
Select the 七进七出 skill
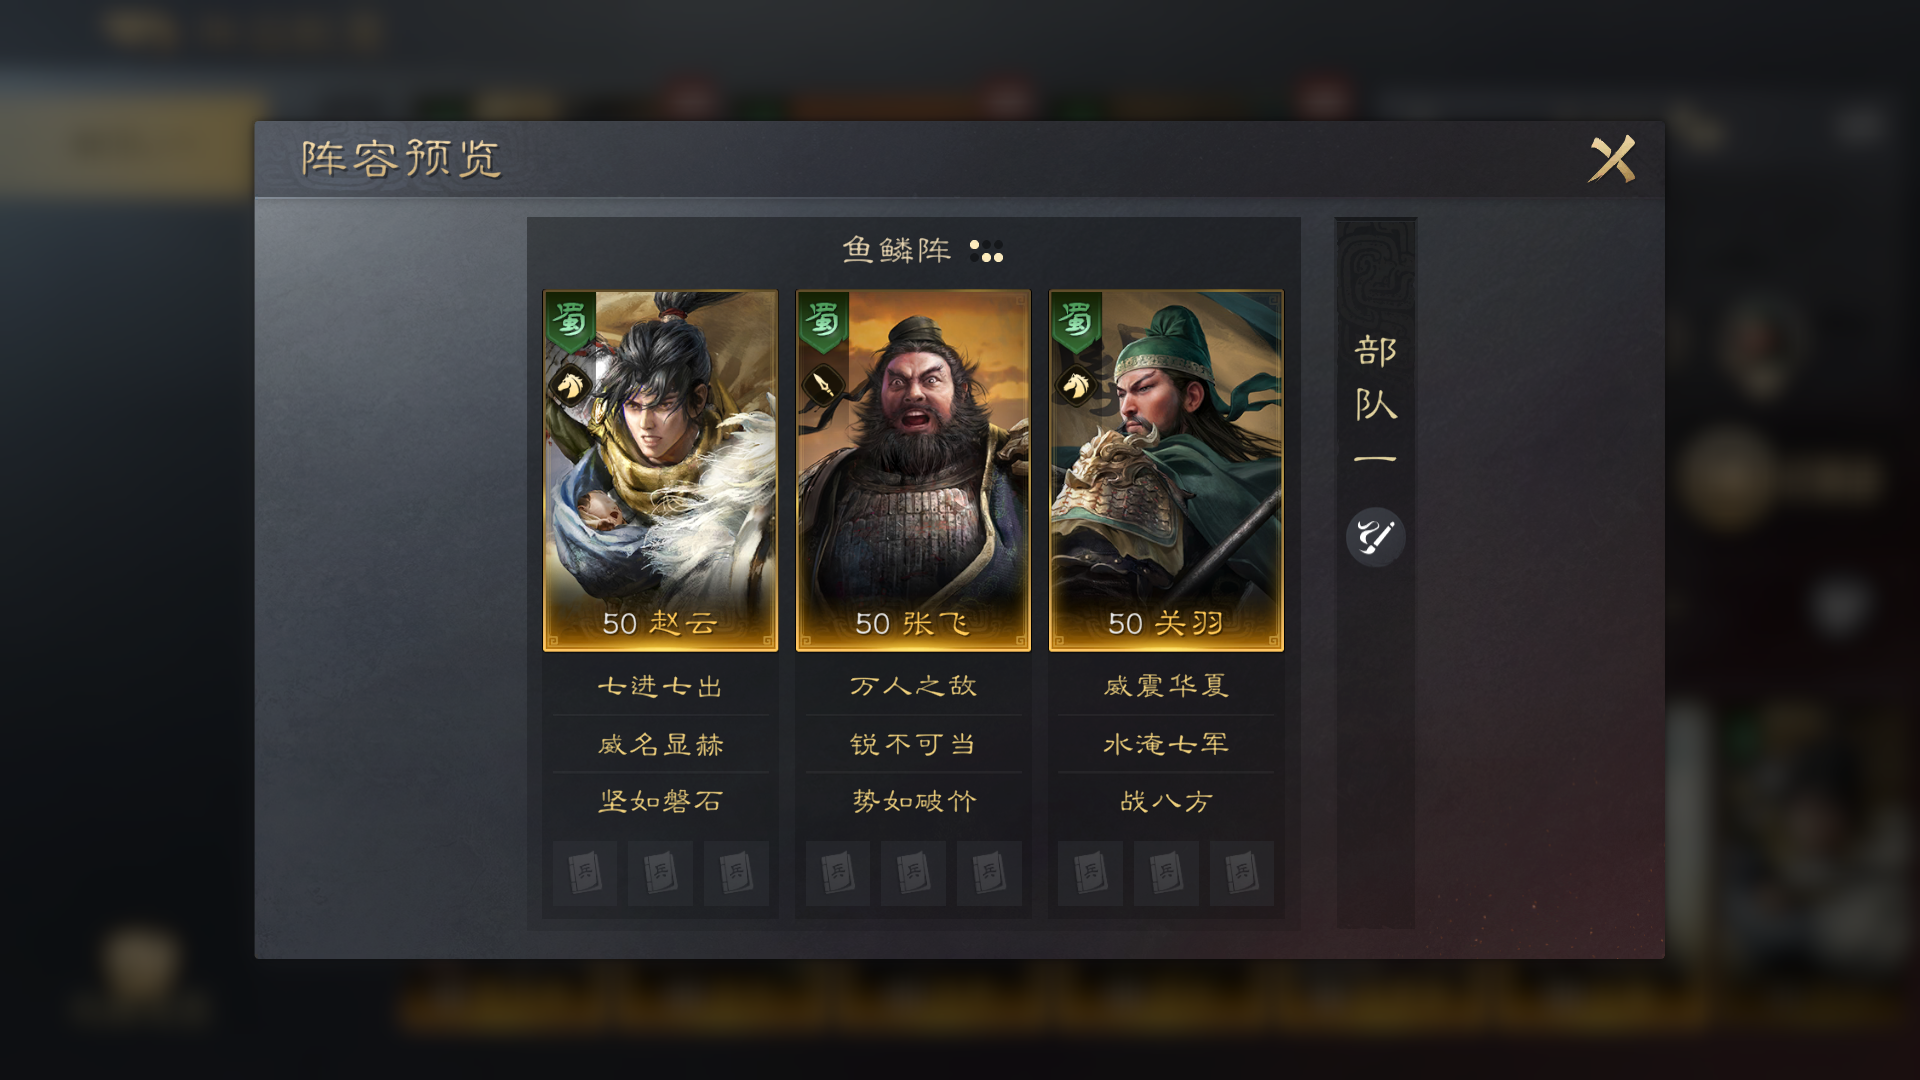click(660, 686)
